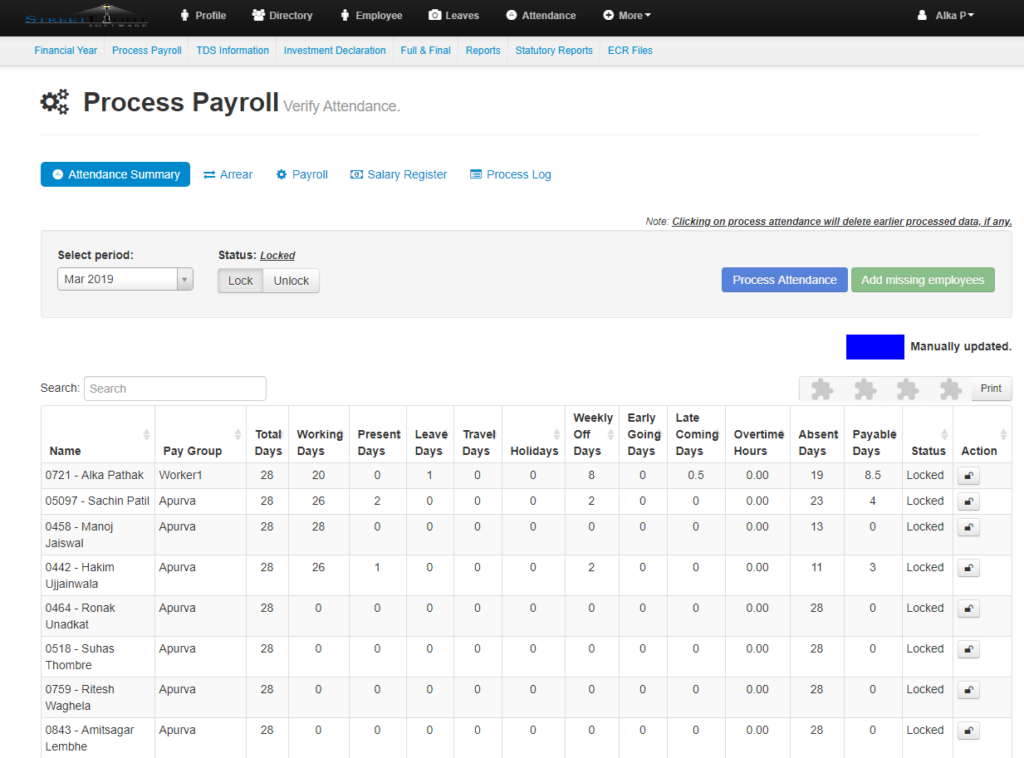The height and width of the screenshot is (758, 1024).
Task: Click the padlock action for Sachin Patil
Action: [968, 501]
